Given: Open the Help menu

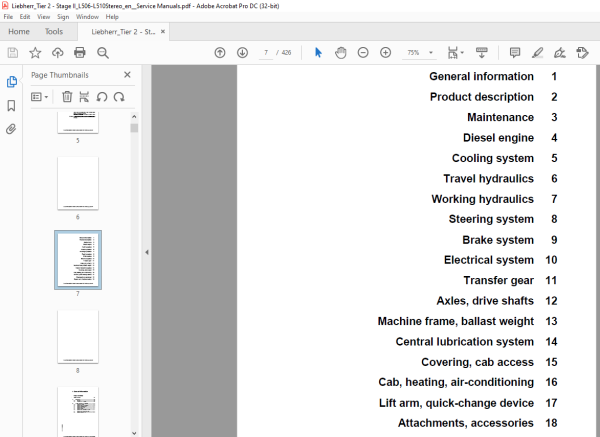Looking at the screenshot, I should (112, 17).
